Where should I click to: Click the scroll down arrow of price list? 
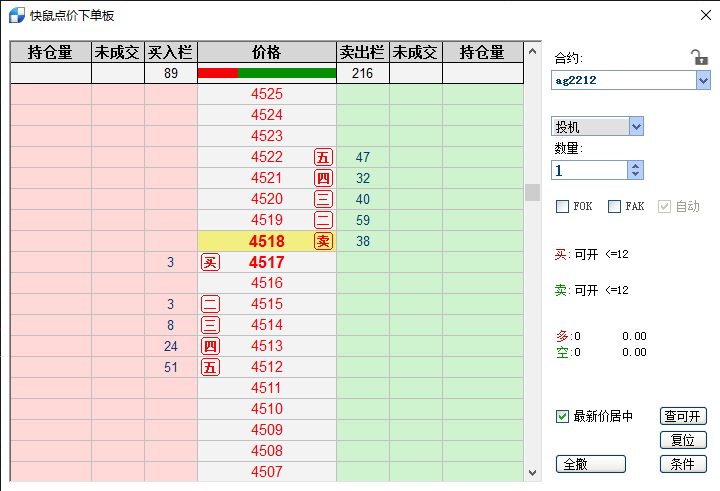pyautogui.click(x=532, y=472)
